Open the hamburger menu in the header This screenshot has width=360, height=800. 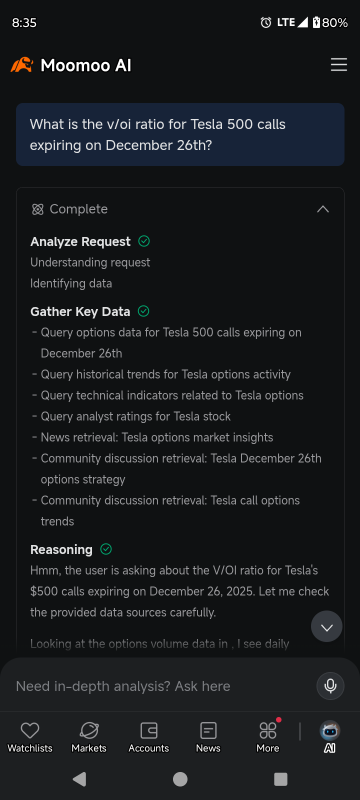pyautogui.click(x=339, y=65)
